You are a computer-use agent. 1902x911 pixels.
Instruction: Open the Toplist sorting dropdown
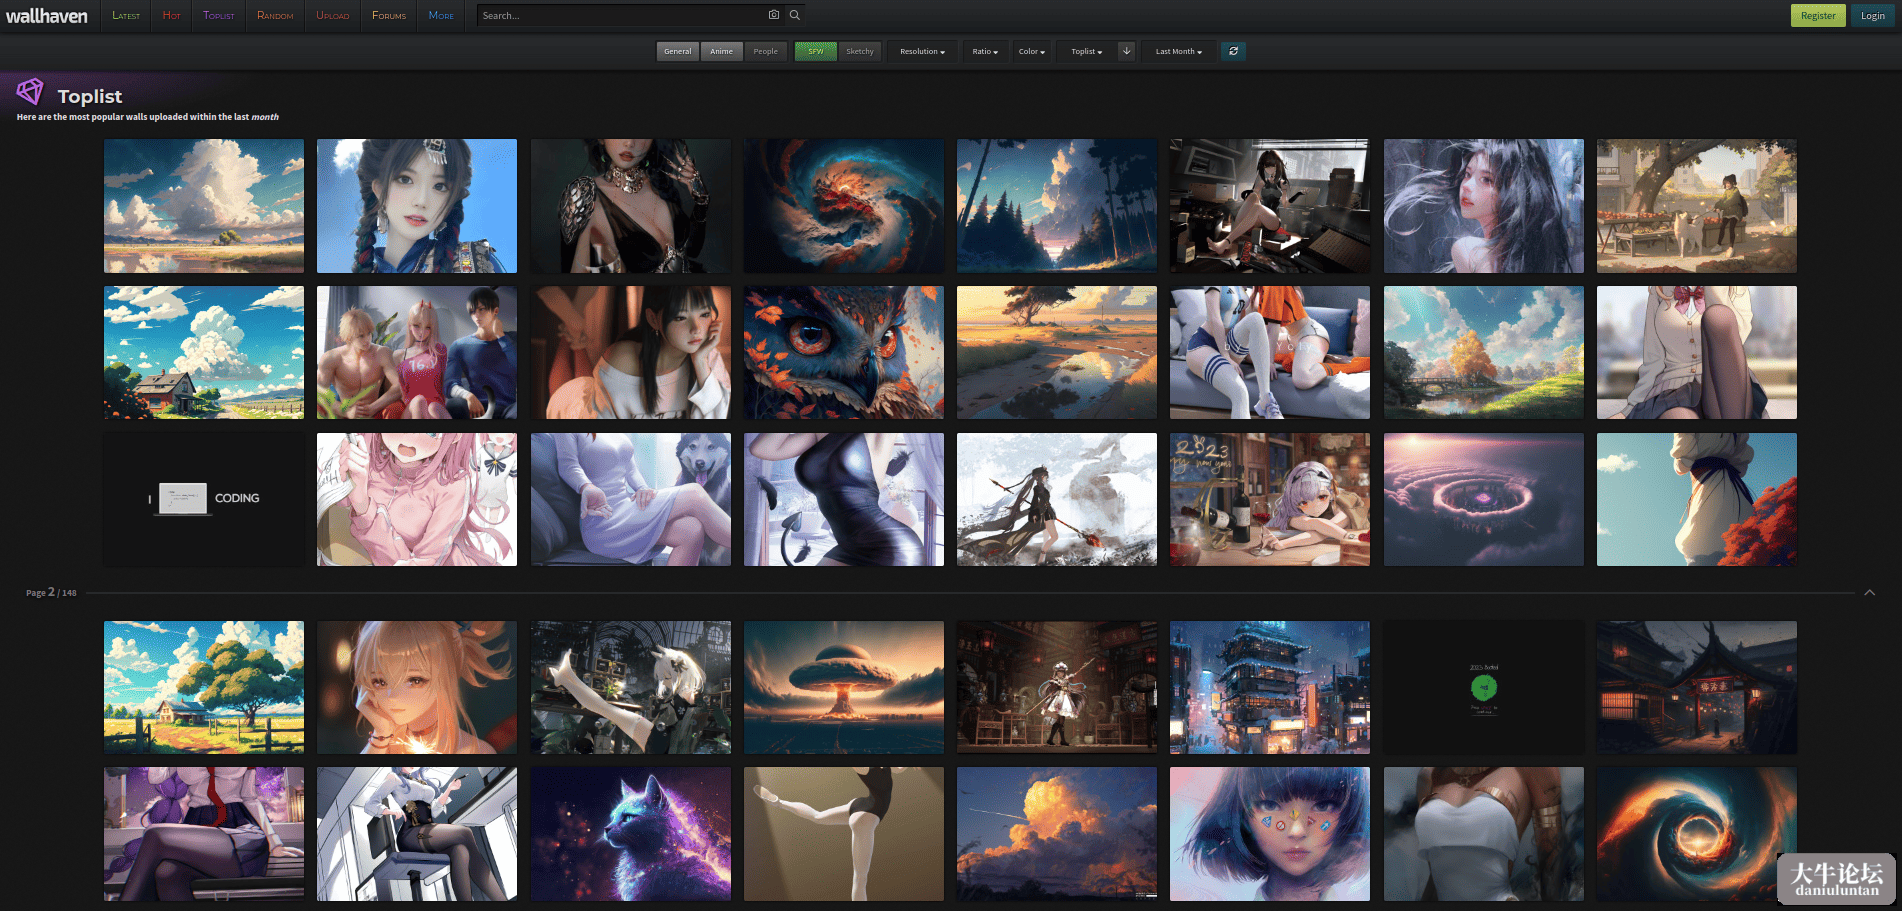[1086, 51]
